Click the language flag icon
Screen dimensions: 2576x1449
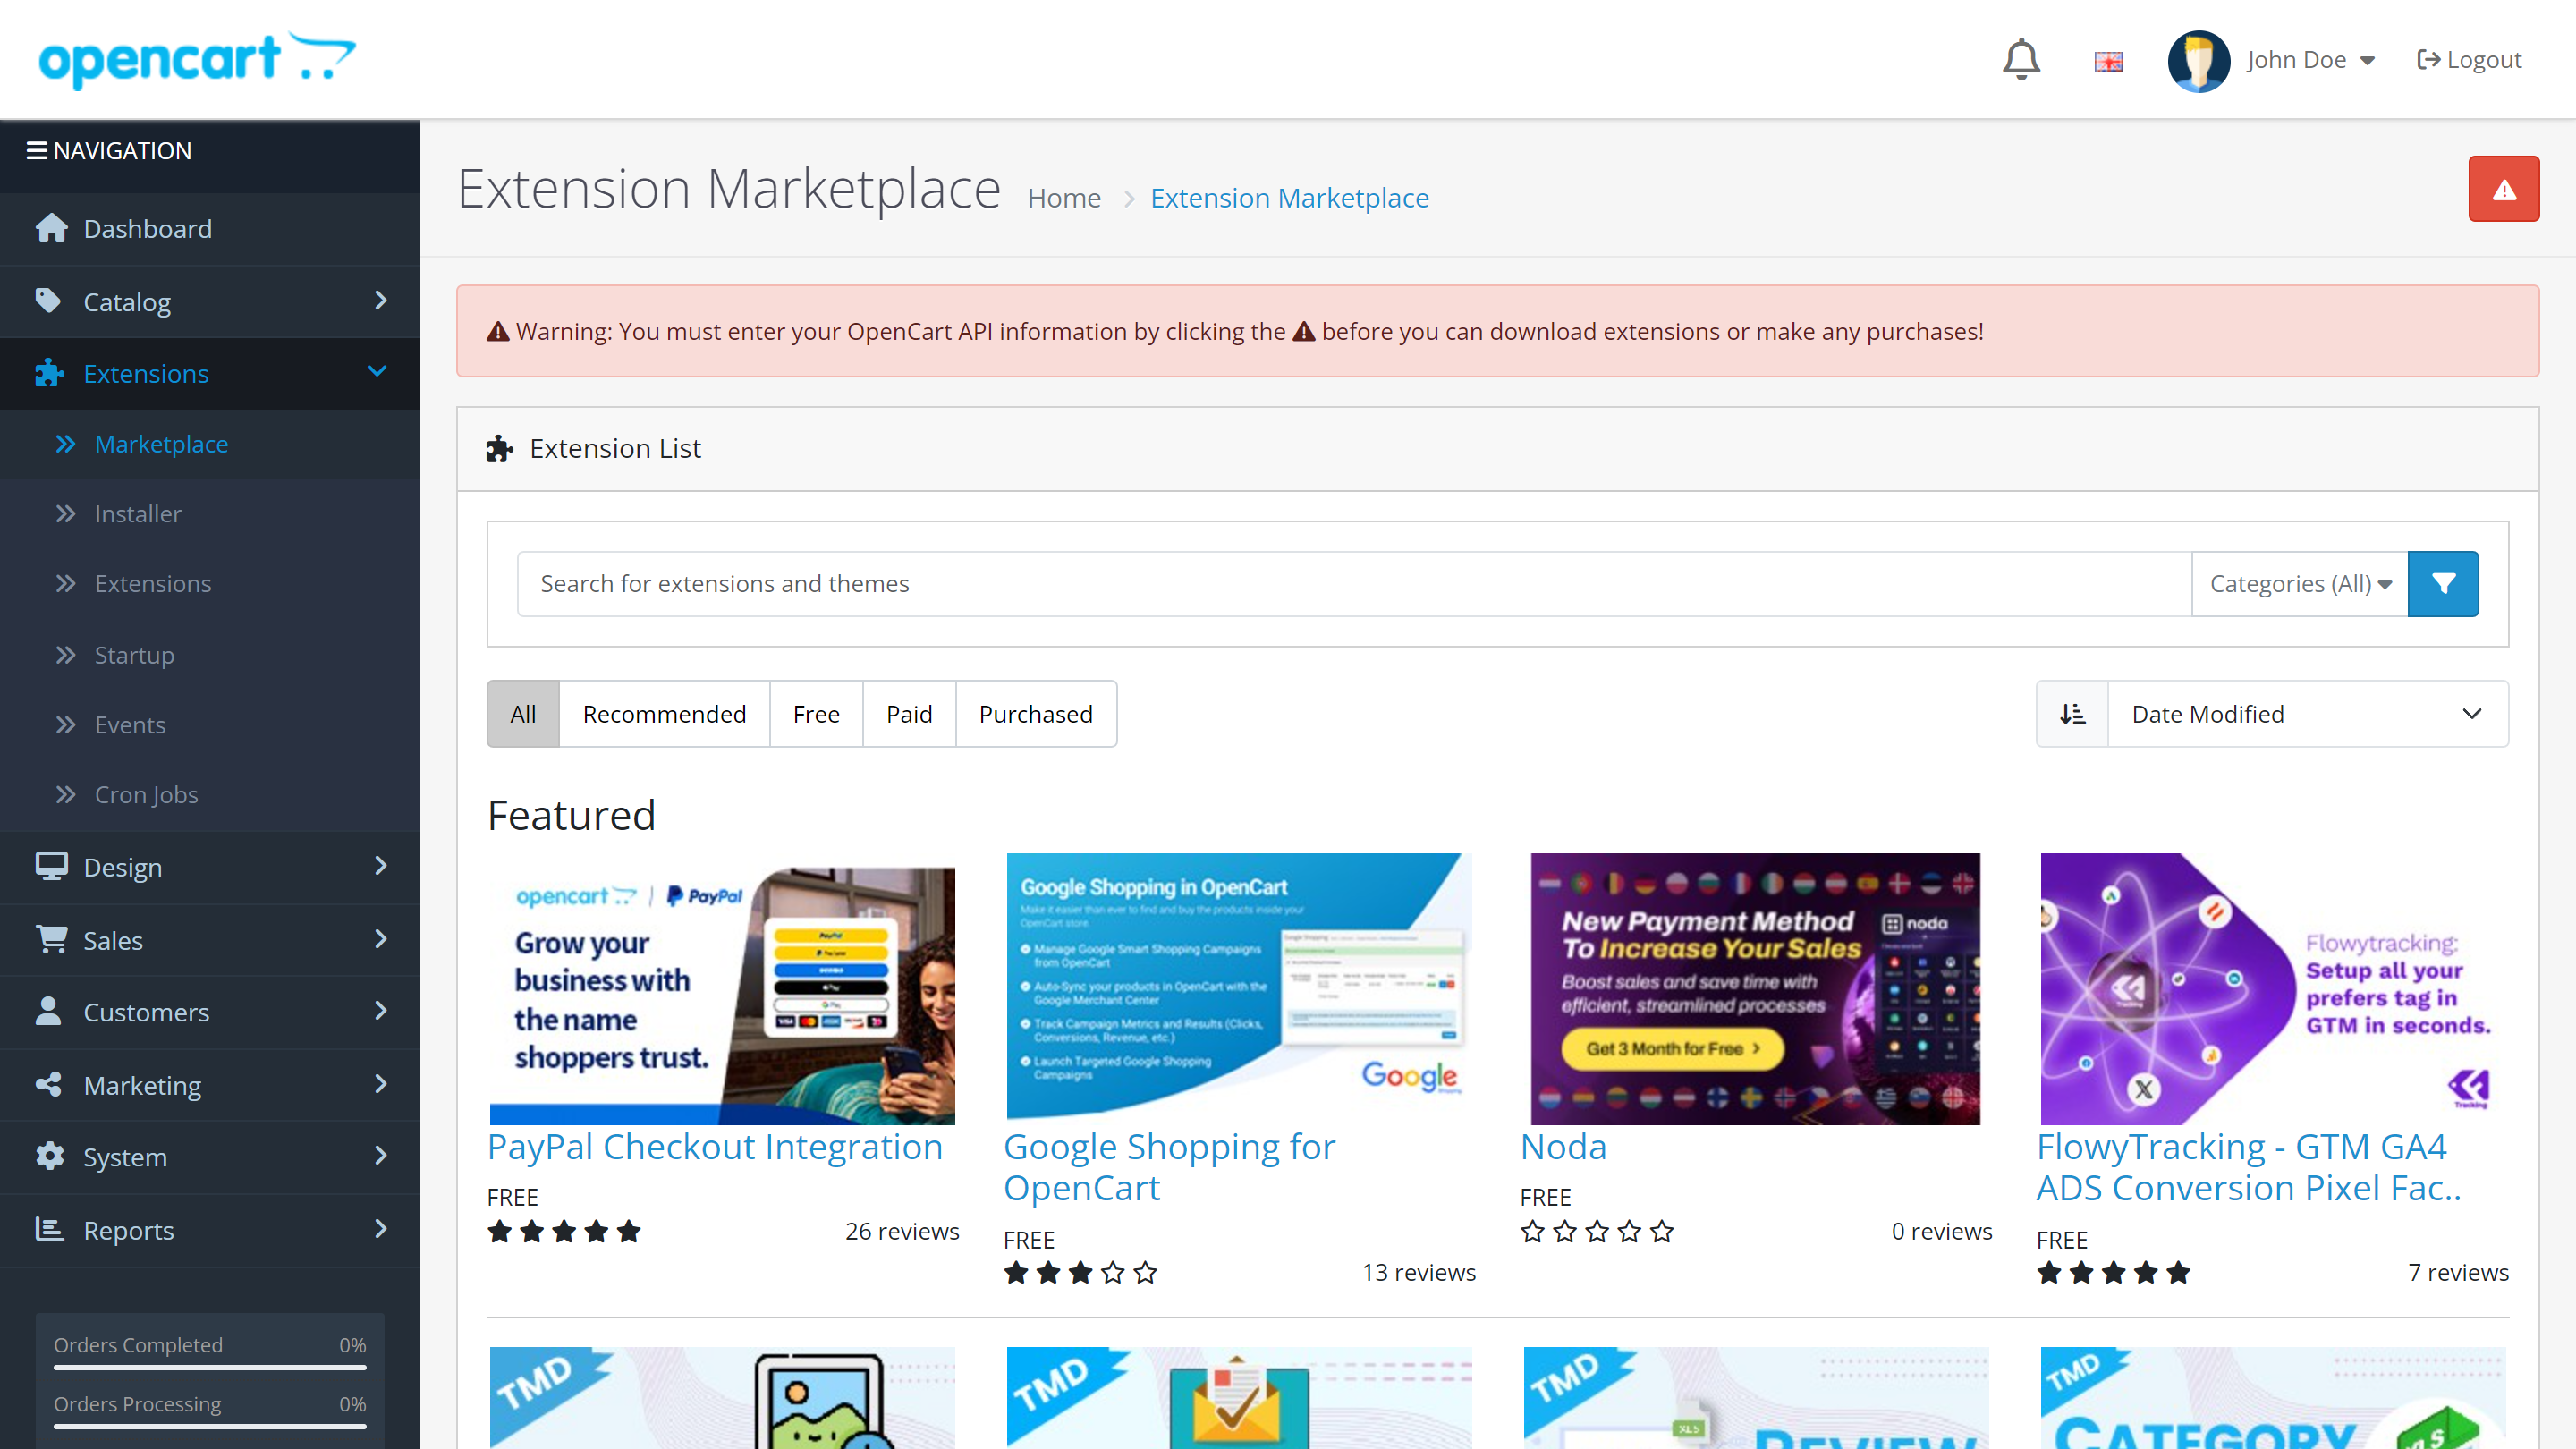click(2108, 61)
